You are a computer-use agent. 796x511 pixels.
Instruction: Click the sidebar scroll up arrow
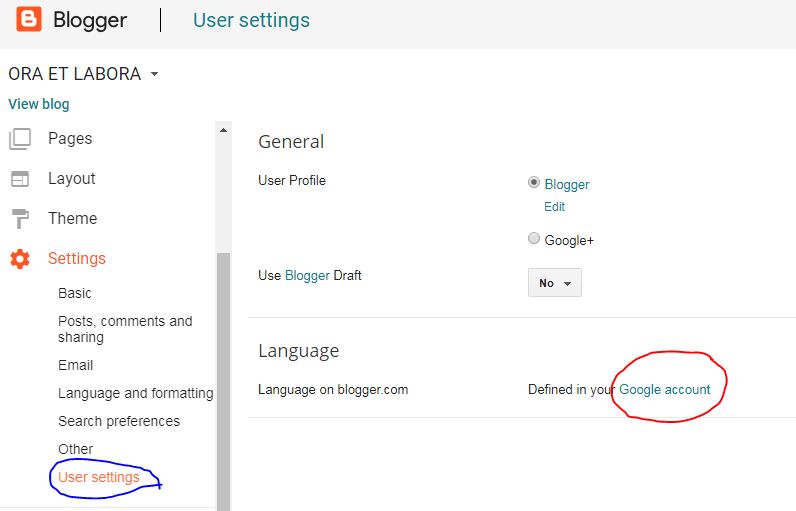click(224, 130)
